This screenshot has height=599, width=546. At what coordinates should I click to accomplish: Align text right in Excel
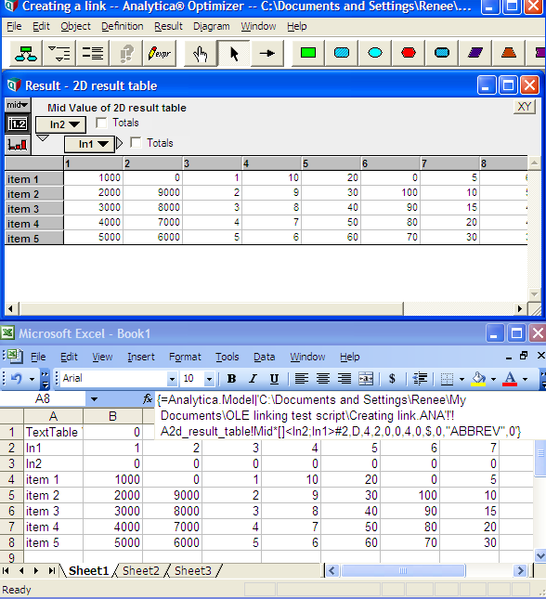[344, 379]
